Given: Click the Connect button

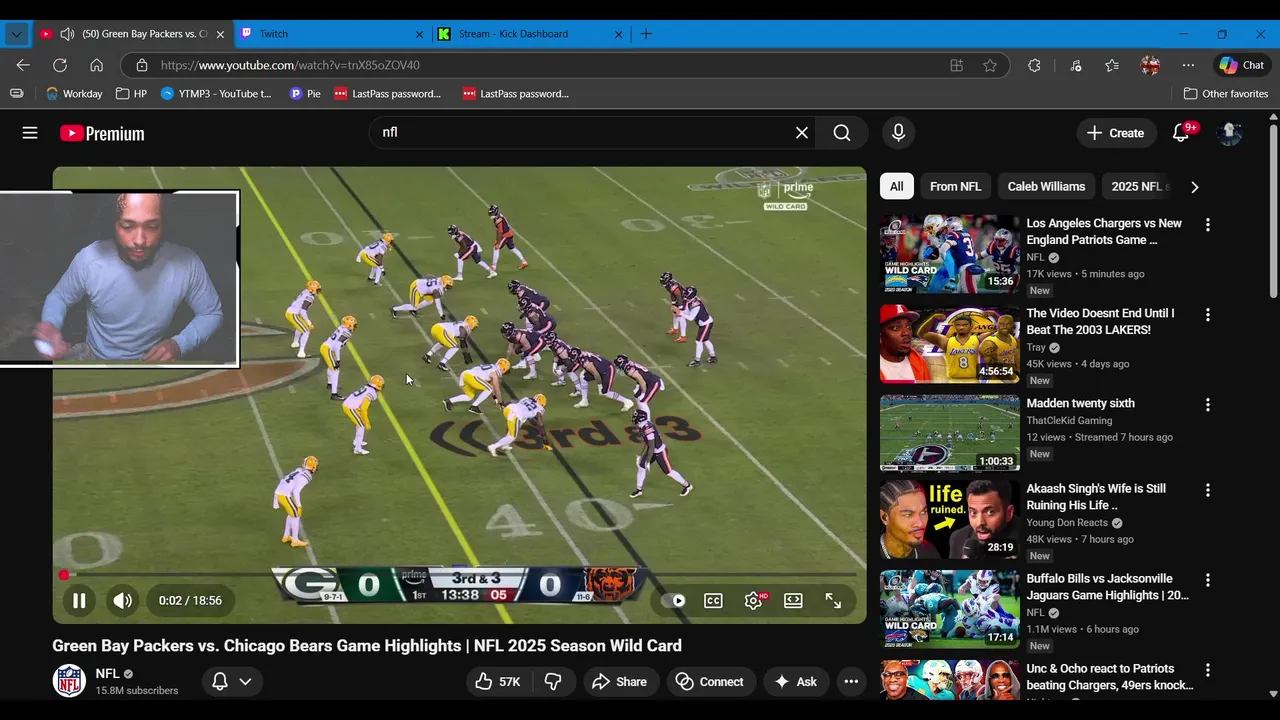Looking at the screenshot, I should tap(710, 682).
